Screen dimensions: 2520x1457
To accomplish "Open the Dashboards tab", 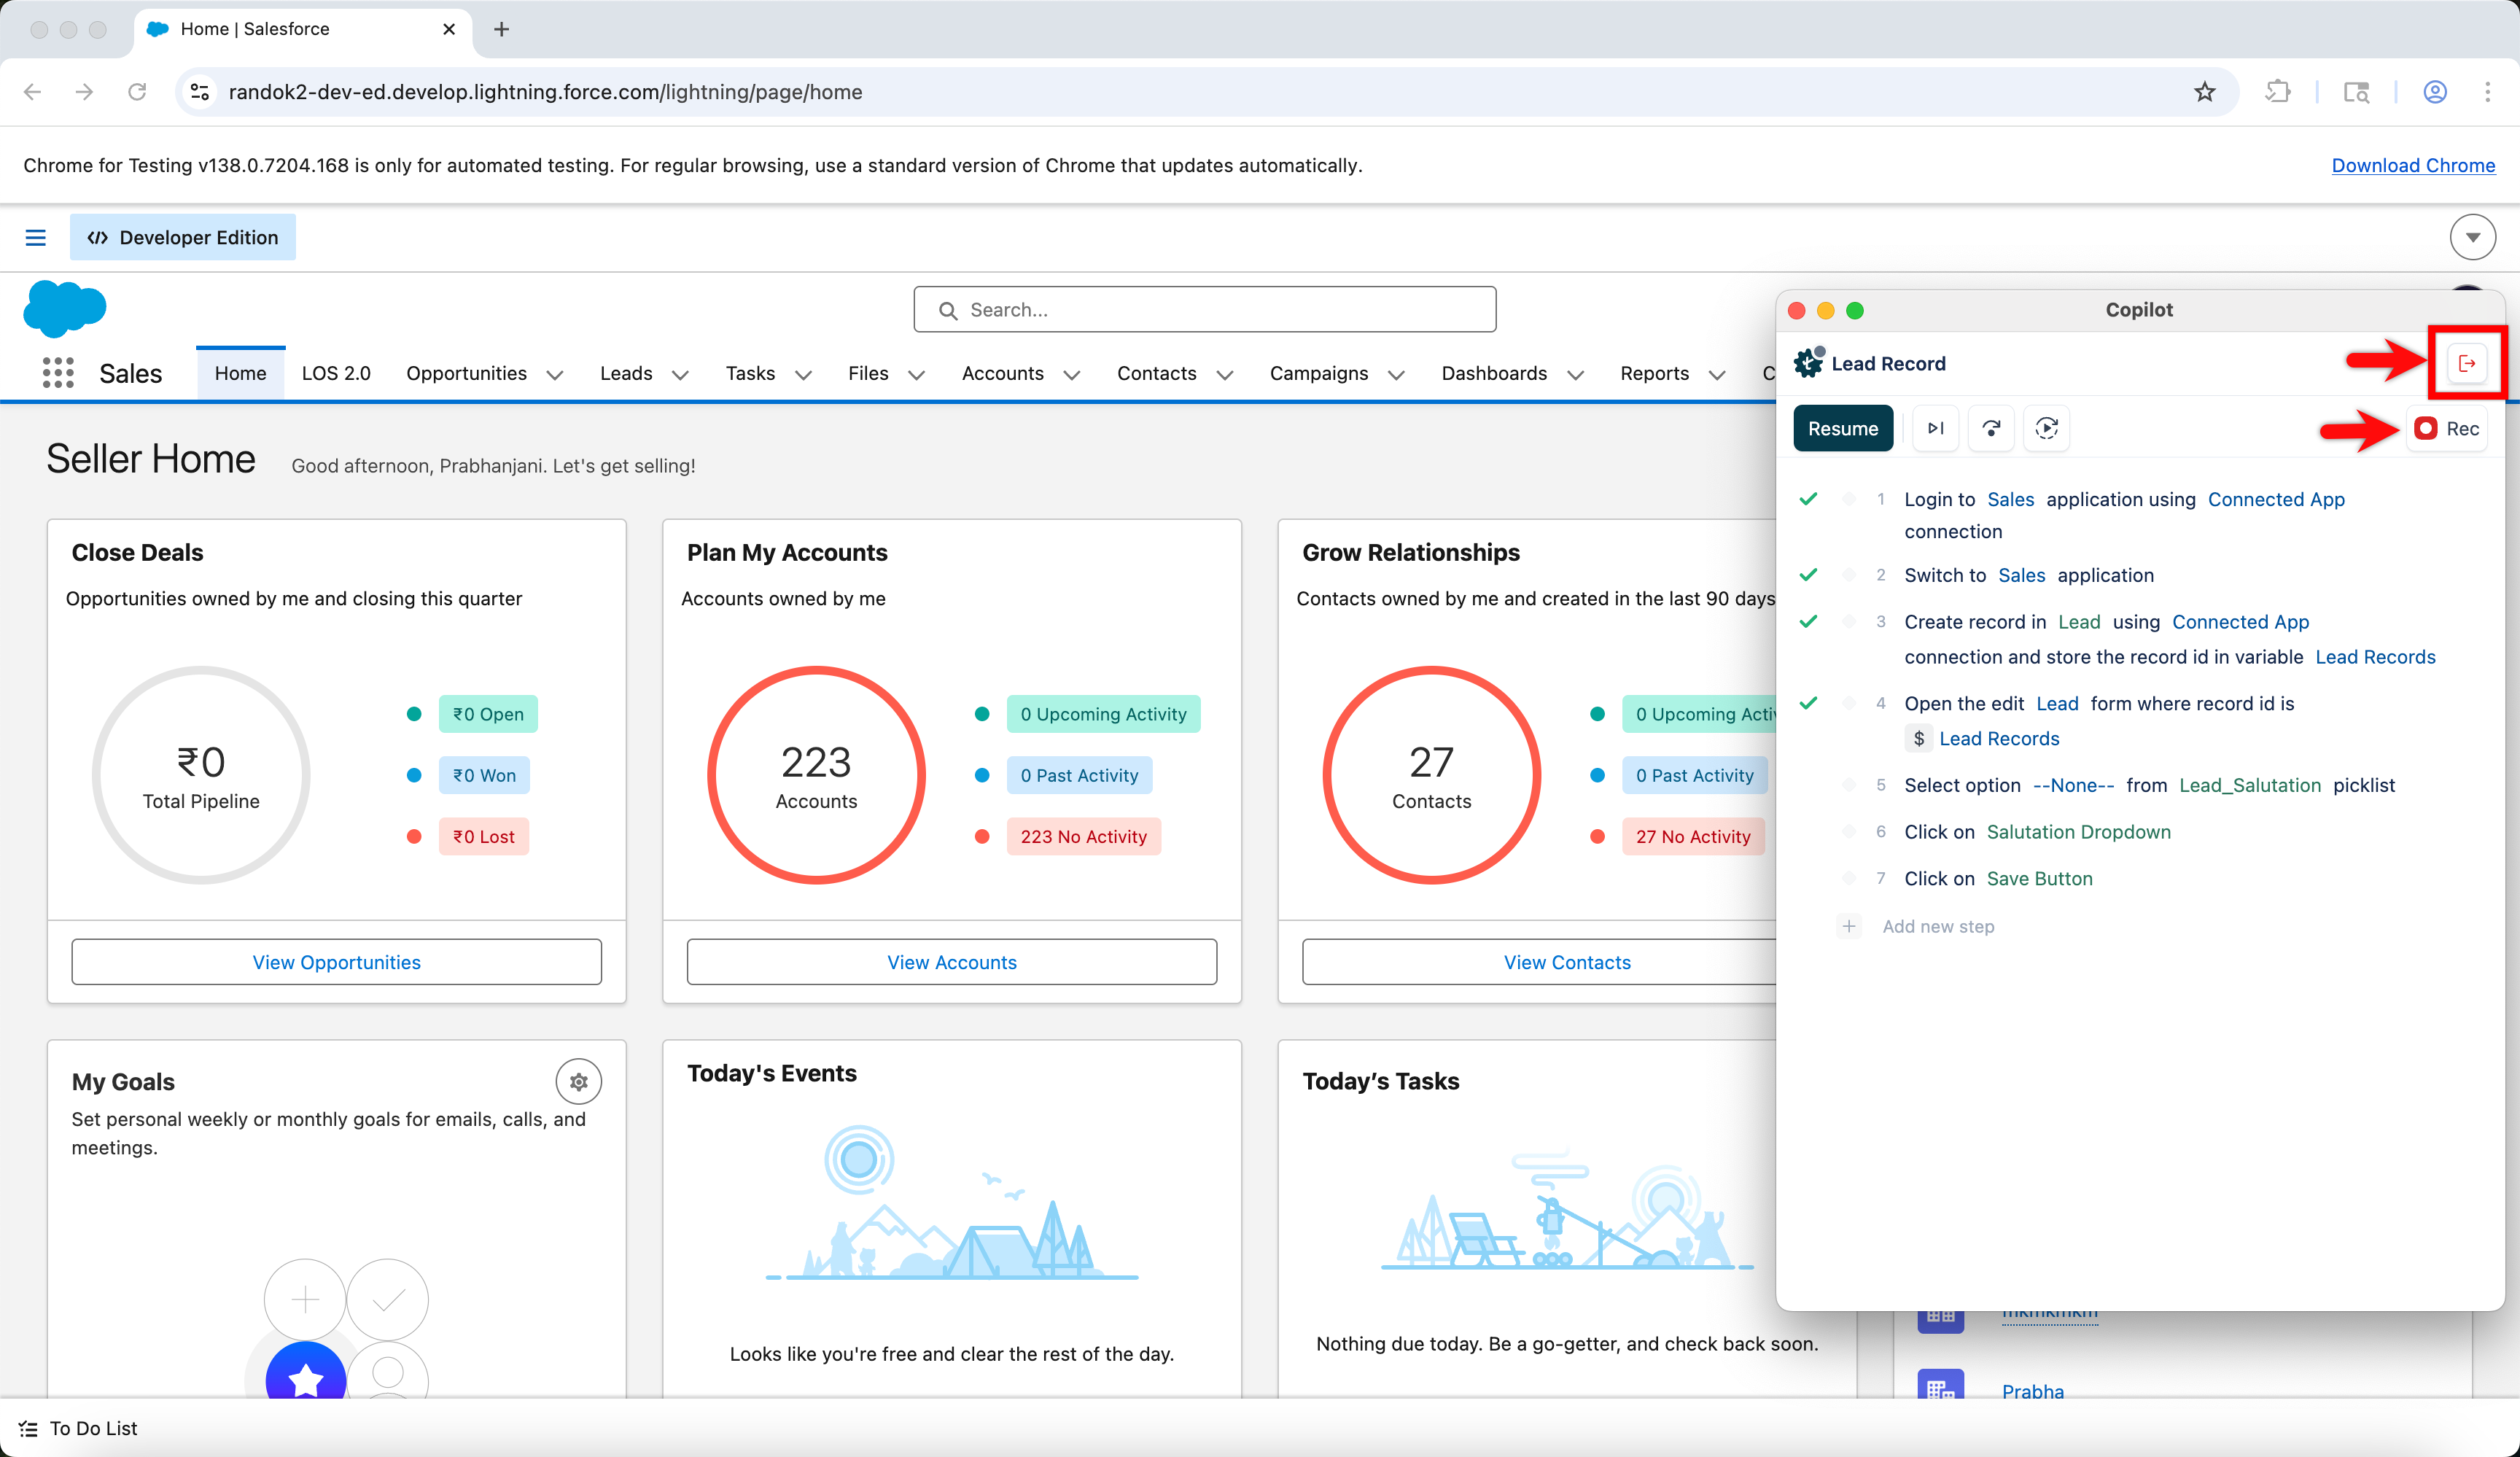I will tap(1494, 373).
